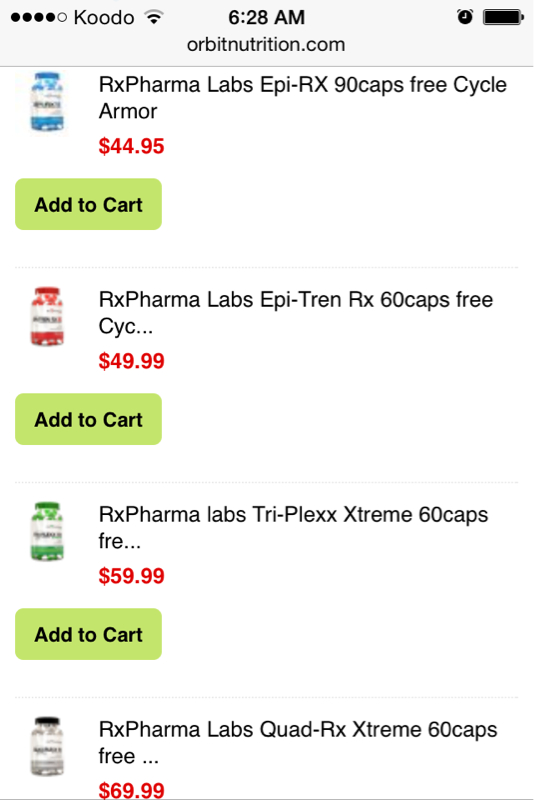534x800 pixels.
Task: Tap the black Quad-Rx Xtreme bottle image
Action: click(47, 746)
